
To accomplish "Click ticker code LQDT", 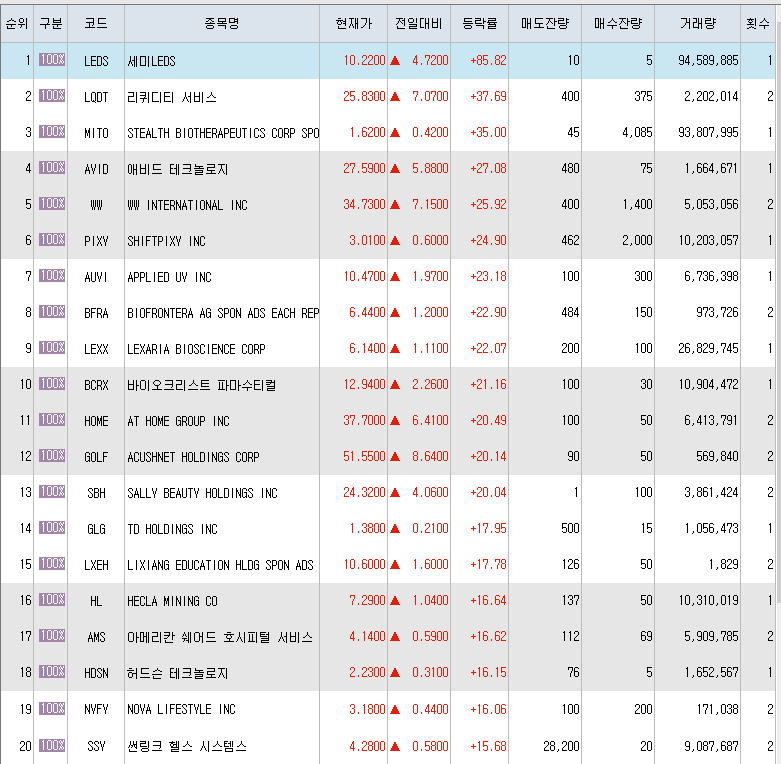I will tap(96, 97).
